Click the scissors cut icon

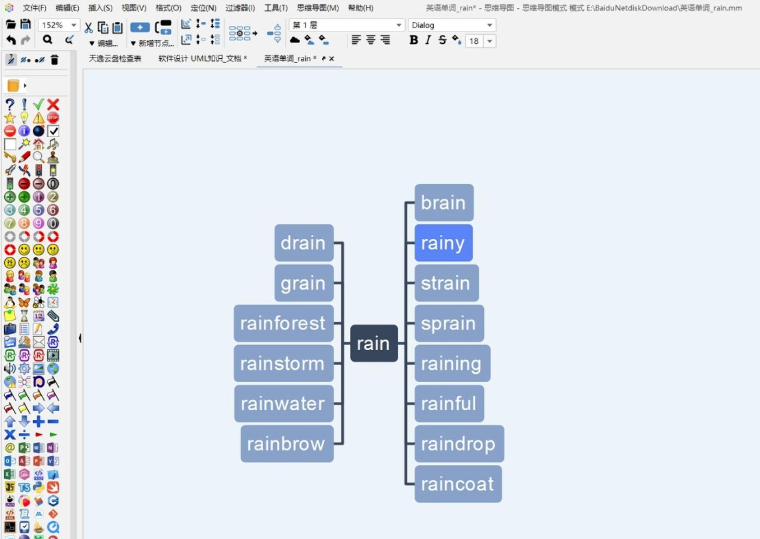[x=88, y=27]
